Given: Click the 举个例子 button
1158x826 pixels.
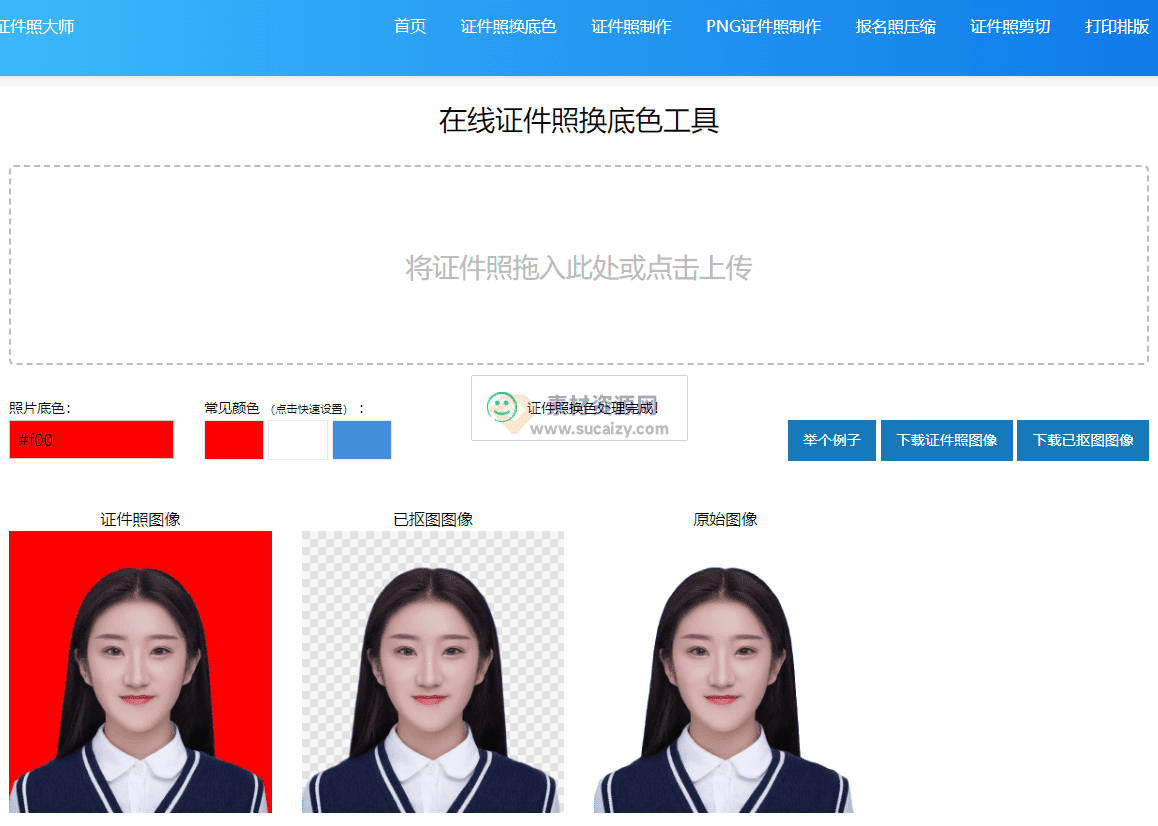Looking at the screenshot, I should point(831,440).
